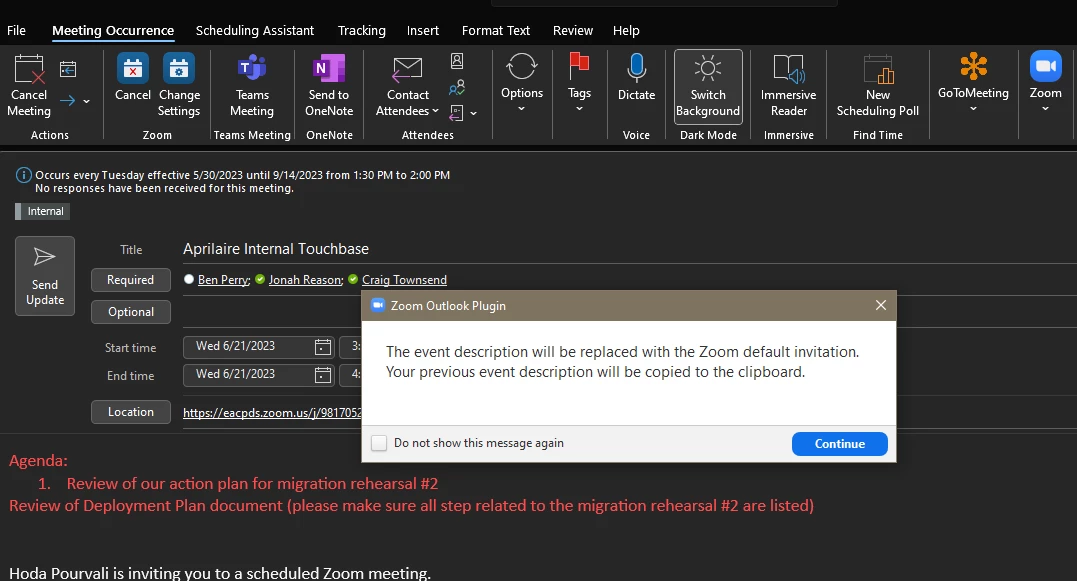Click the Required attendees button

point(131,280)
